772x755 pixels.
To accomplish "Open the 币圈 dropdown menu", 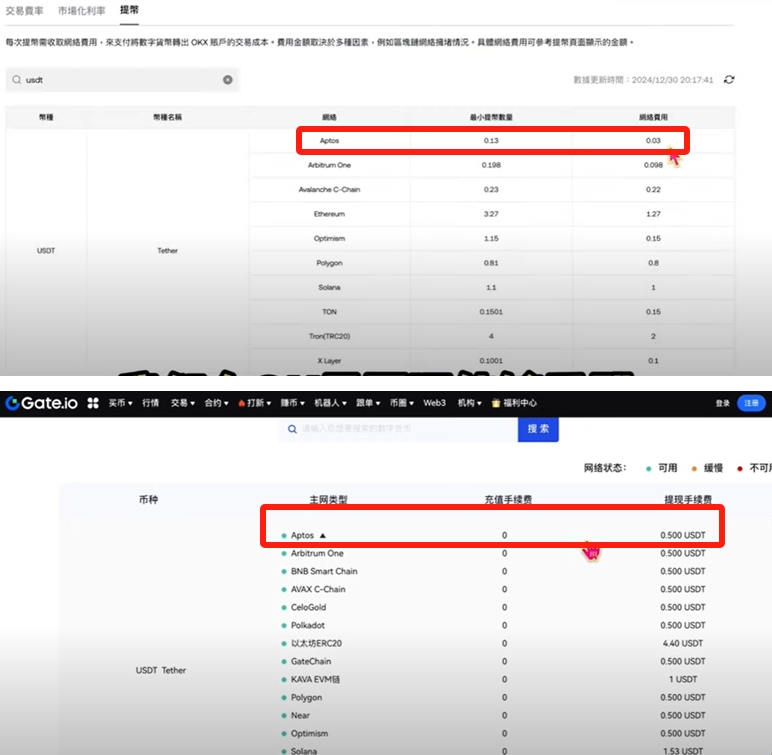I will 402,403.
